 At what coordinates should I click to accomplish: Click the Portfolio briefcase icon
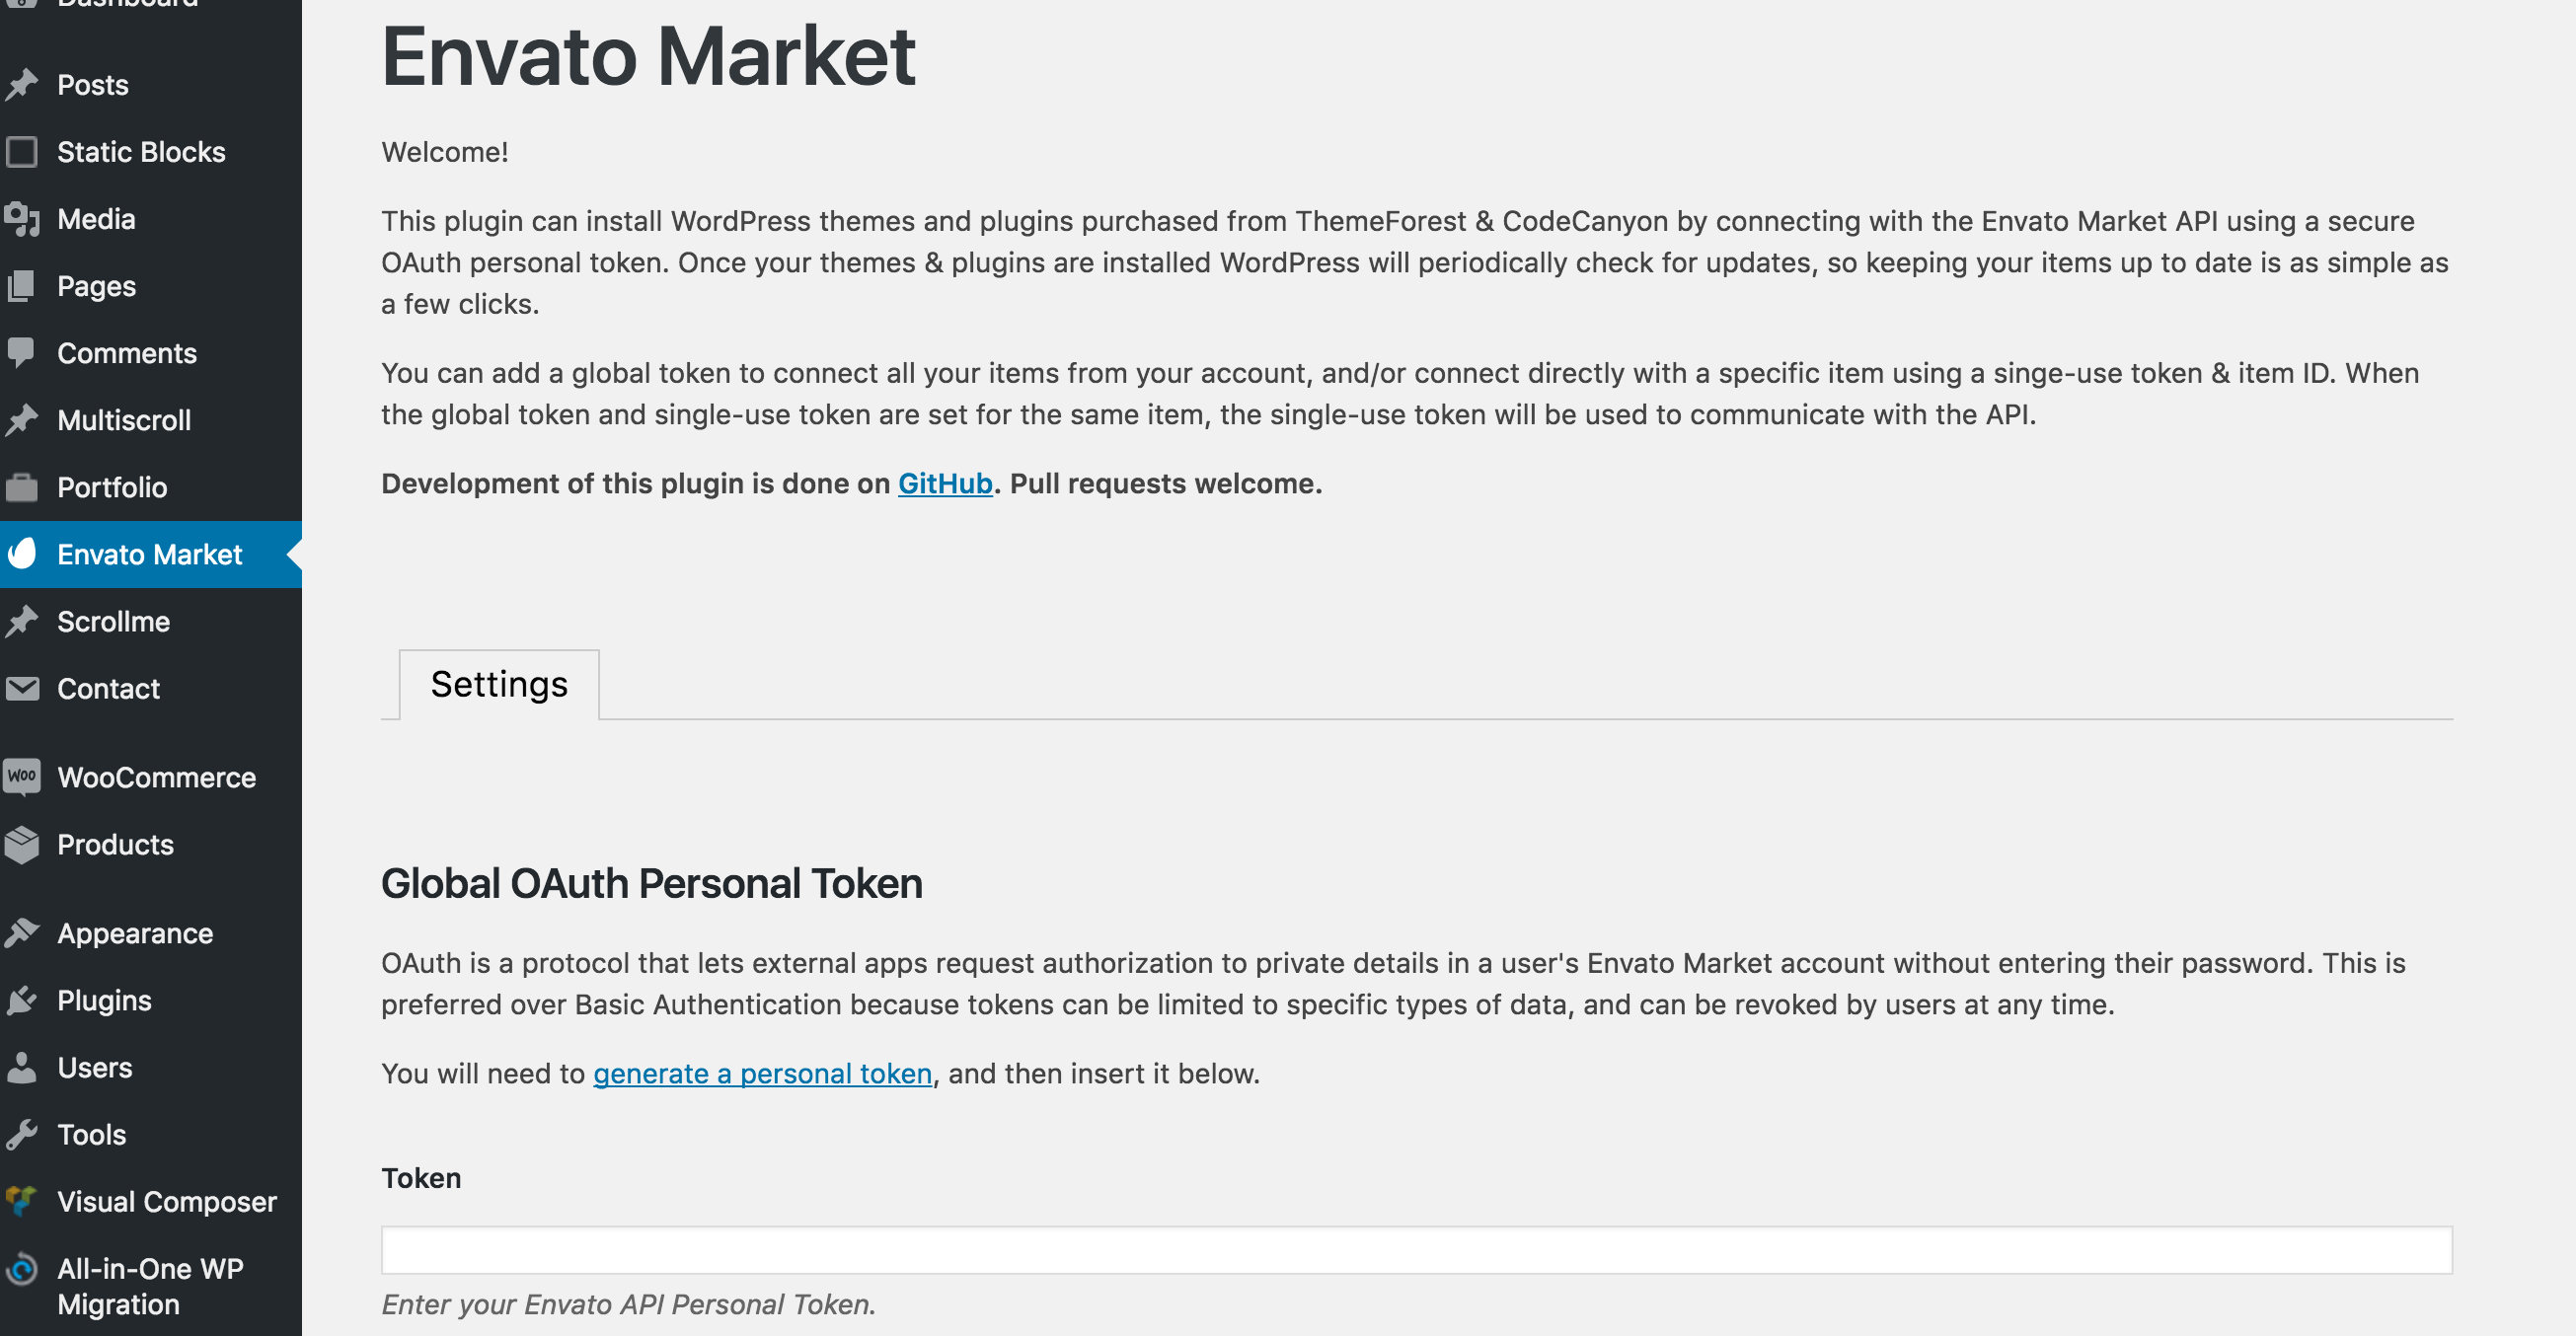[x=21, y=487]
